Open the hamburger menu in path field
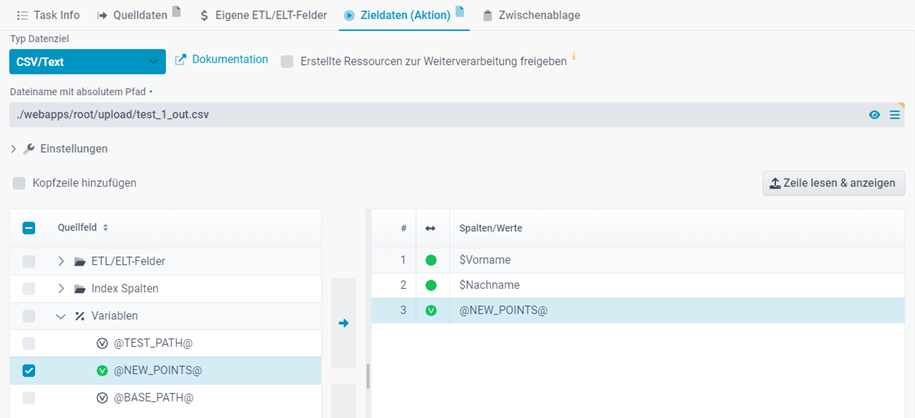Screen dimensions: 915x418 tap(895, 115)
